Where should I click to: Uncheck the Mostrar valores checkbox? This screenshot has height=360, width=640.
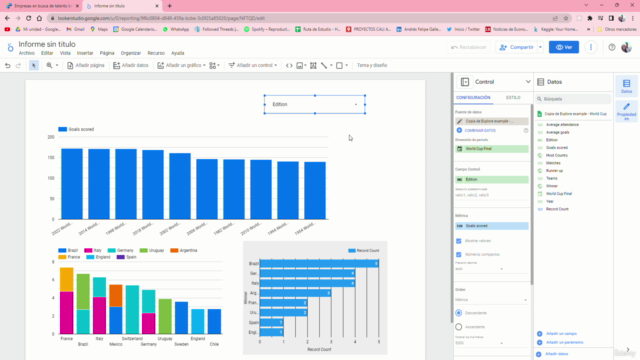pyautogui.click(x=459, y=241)
